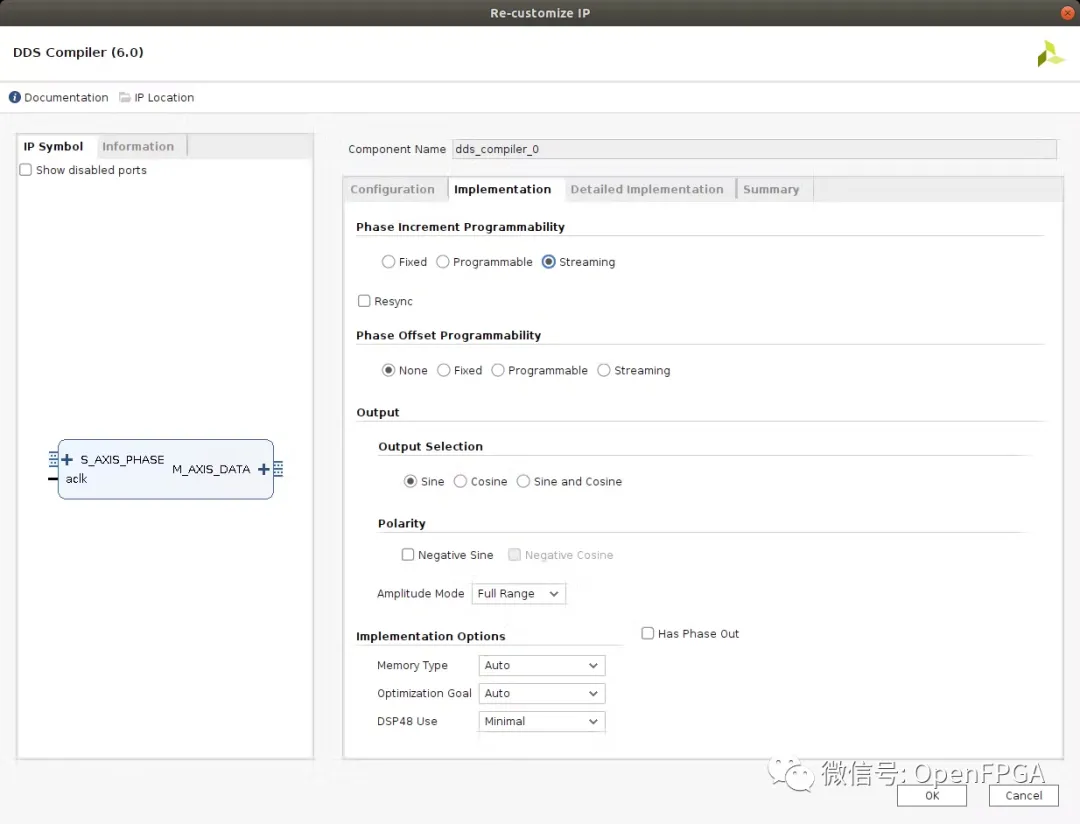Select Programmable phase offset radio button
Image resolution: width=1080 pixels, height=824 pixels.
pos(497,370)
